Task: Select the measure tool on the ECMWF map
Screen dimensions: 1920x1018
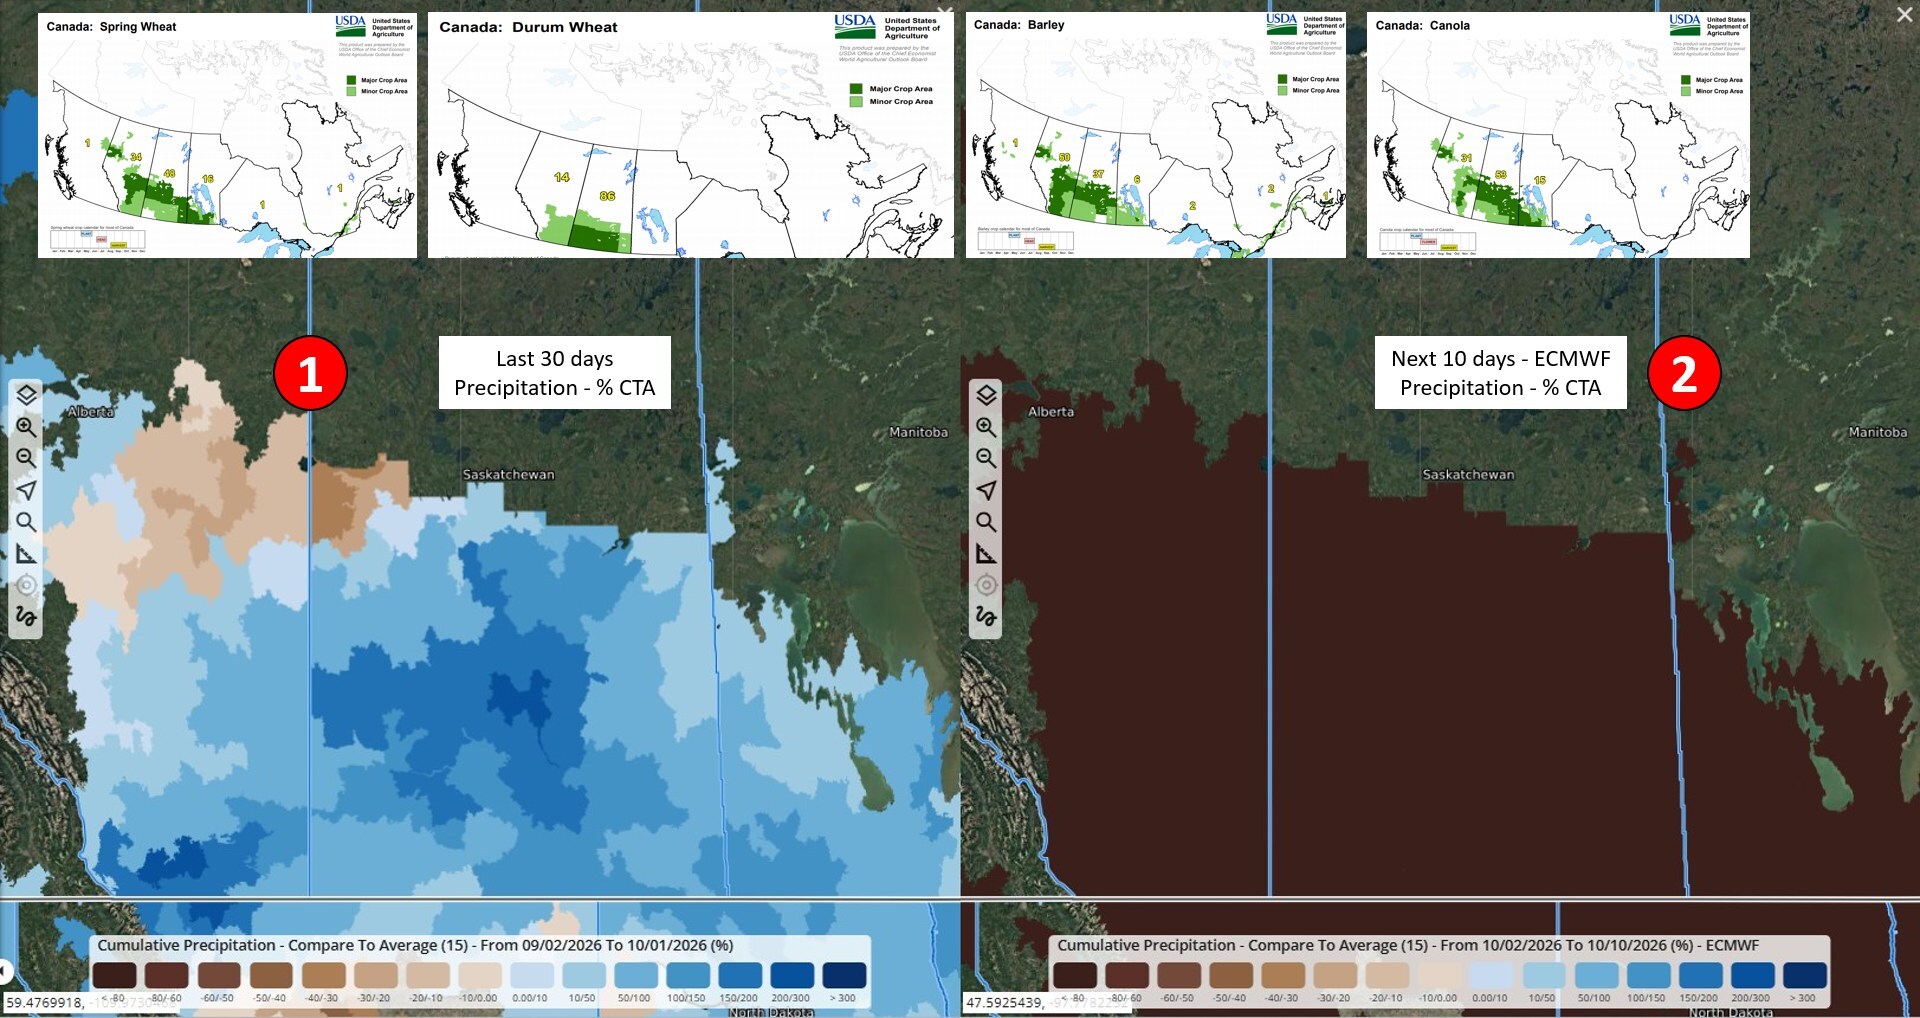Action: click(x=986, y=553)
